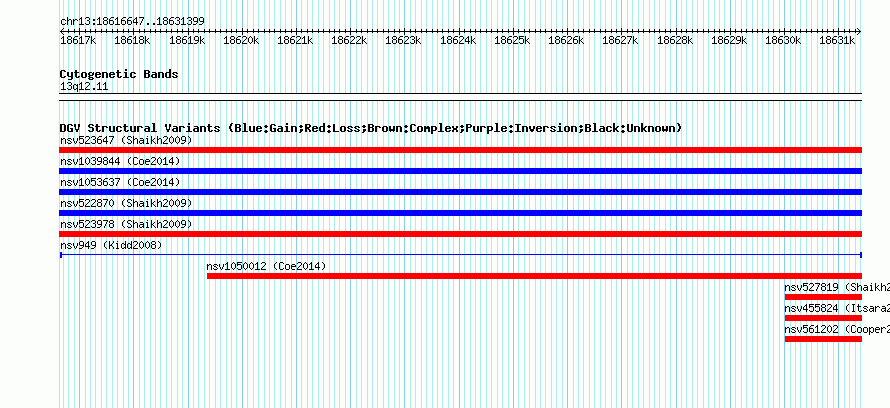Click the 18623k ruler tick label
The height and width of the screenshot is (408, 890).
(x=403, y=40)
